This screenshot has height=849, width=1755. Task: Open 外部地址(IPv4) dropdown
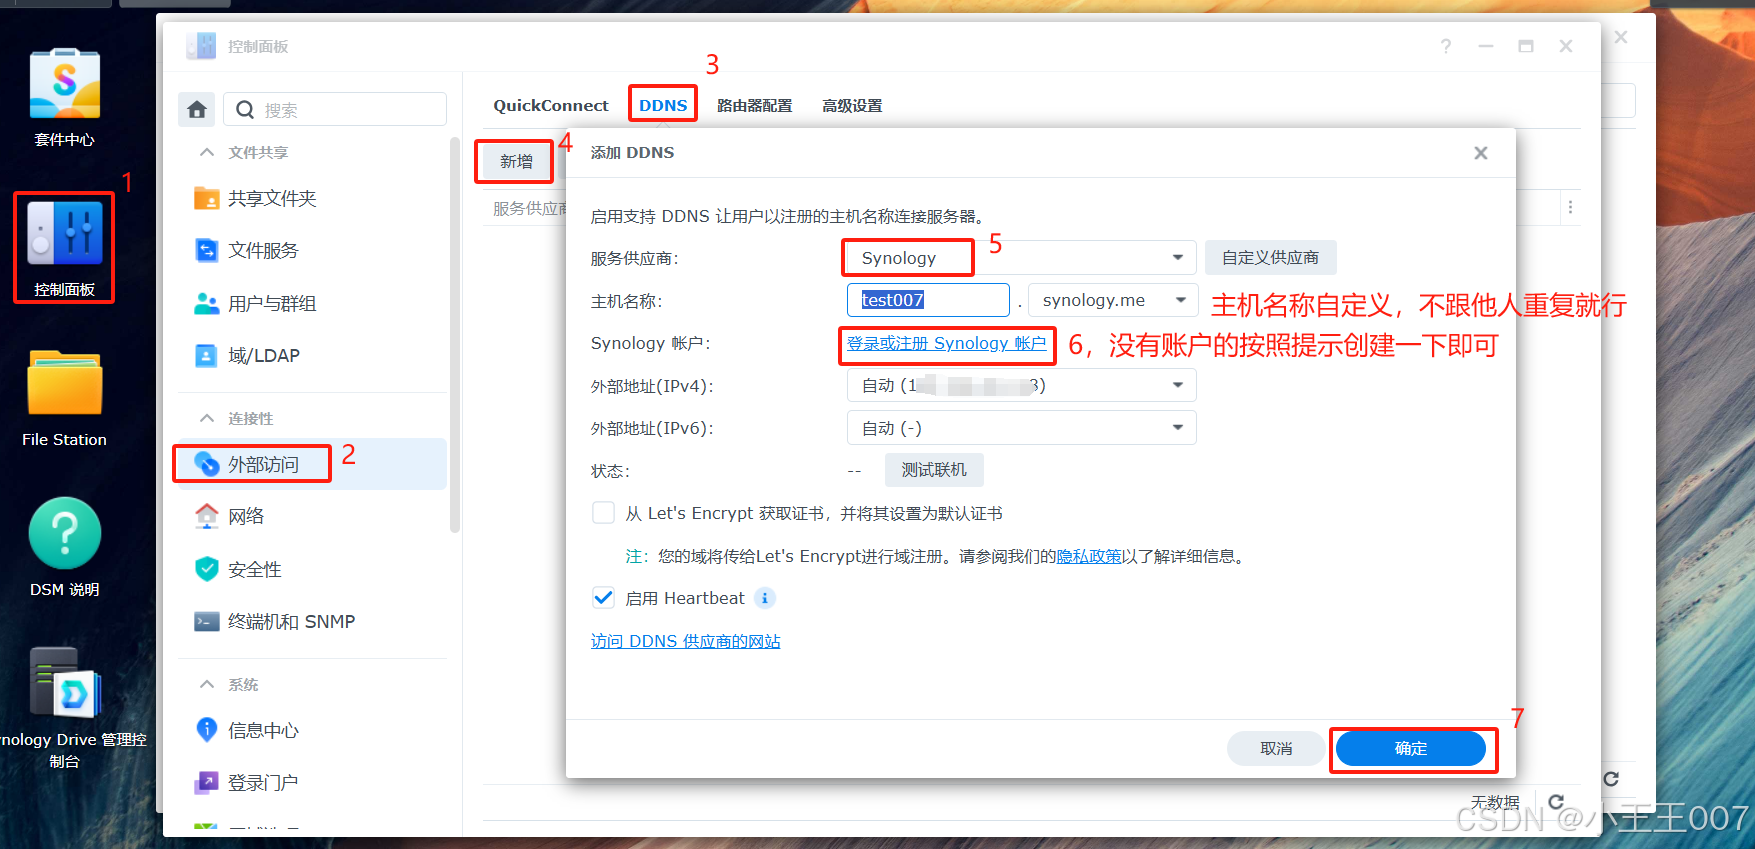point(1022,385)
